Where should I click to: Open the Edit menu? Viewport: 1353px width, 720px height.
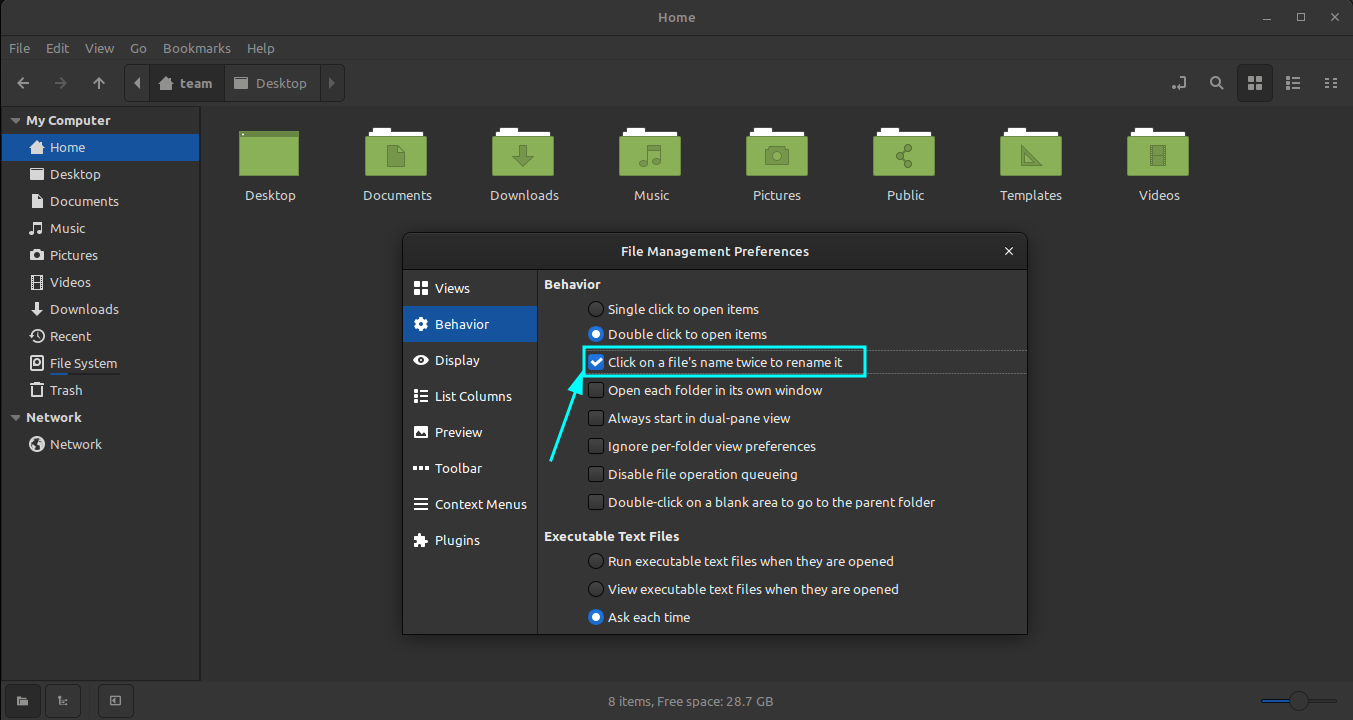(x=58, y=48)
